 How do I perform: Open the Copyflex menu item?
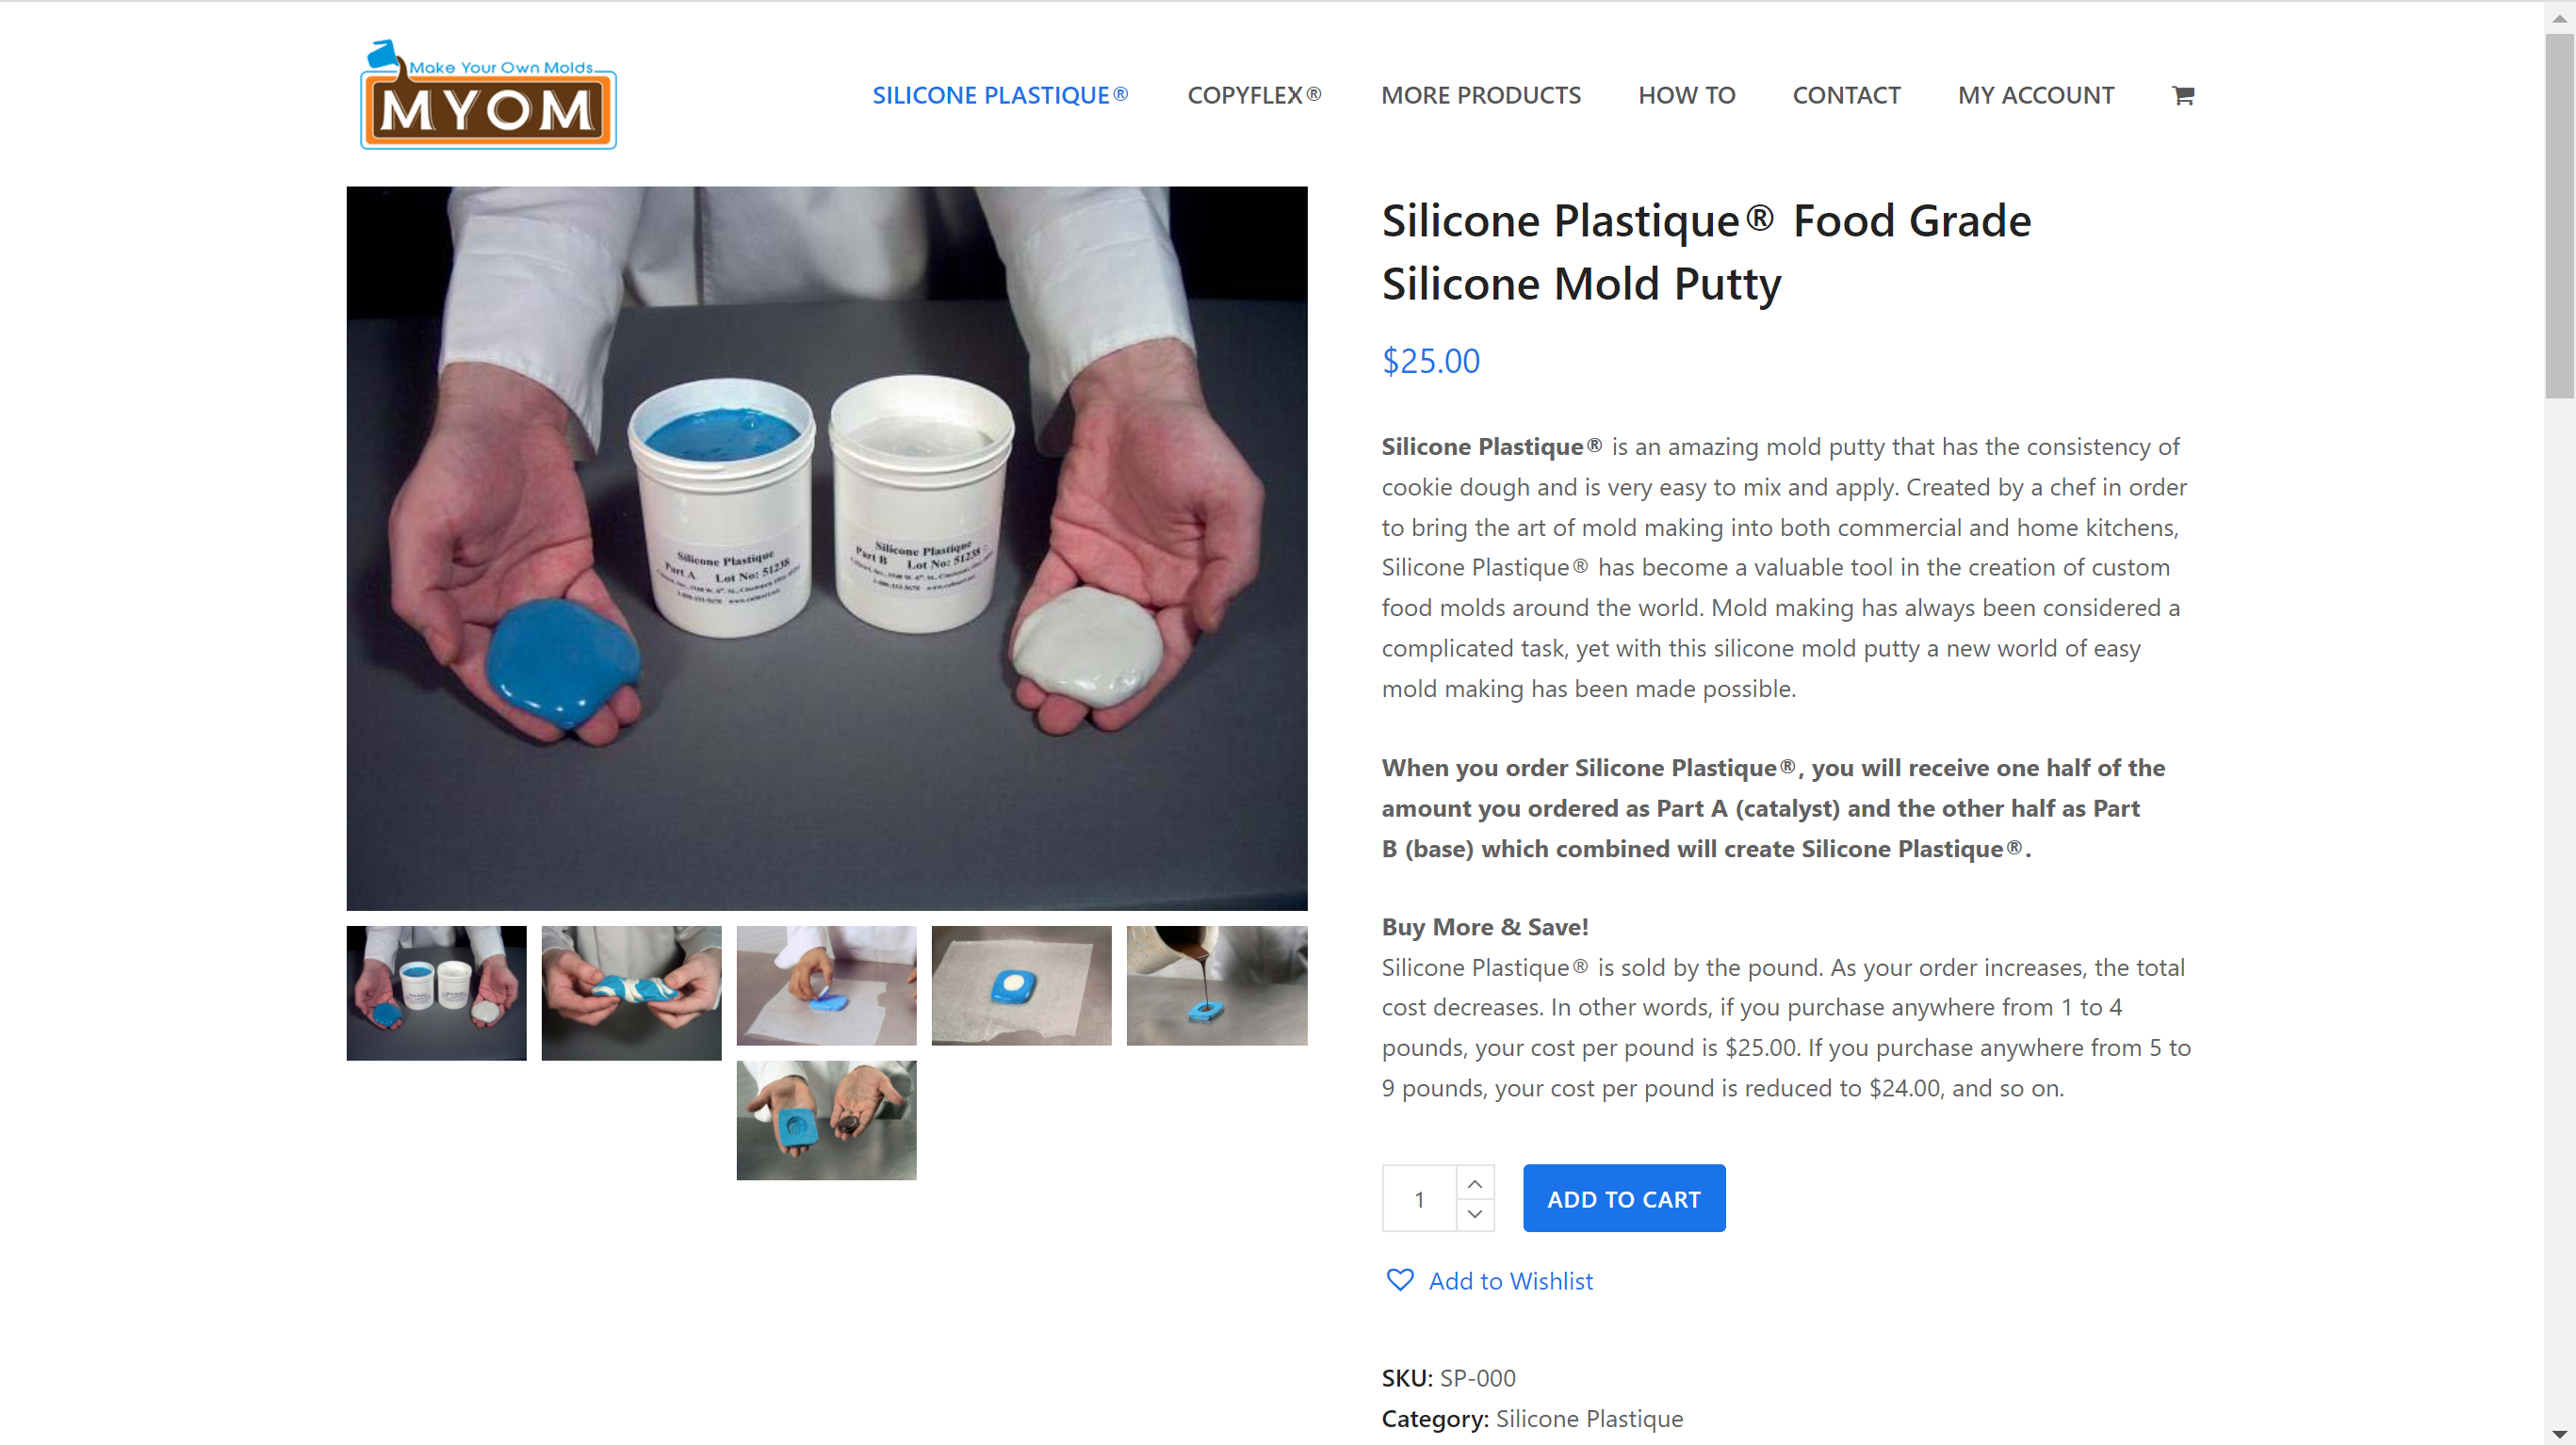[1254, 95]
